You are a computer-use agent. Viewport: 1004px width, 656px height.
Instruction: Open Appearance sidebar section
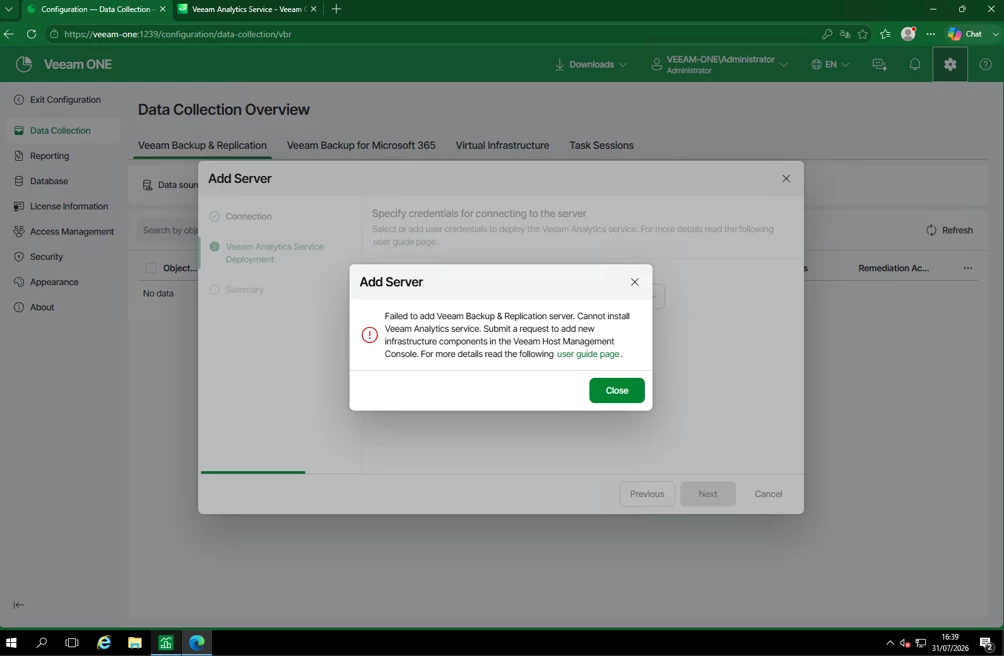coord(46,282)
